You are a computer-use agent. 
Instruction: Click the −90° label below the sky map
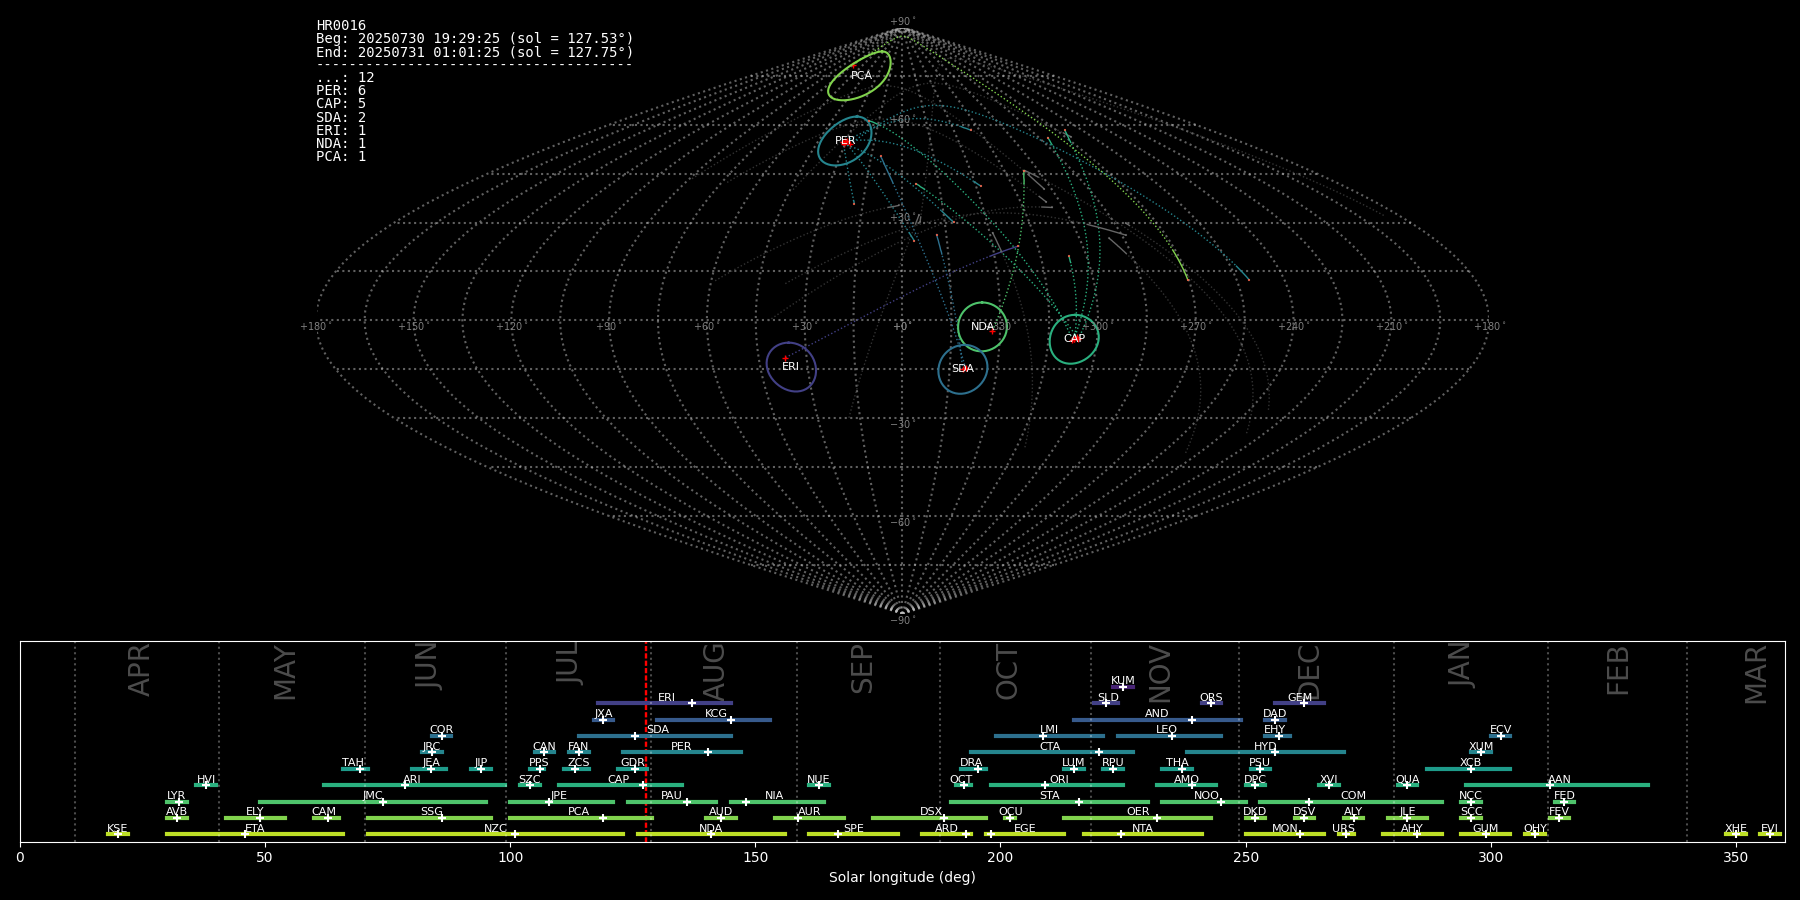(902, 621)
